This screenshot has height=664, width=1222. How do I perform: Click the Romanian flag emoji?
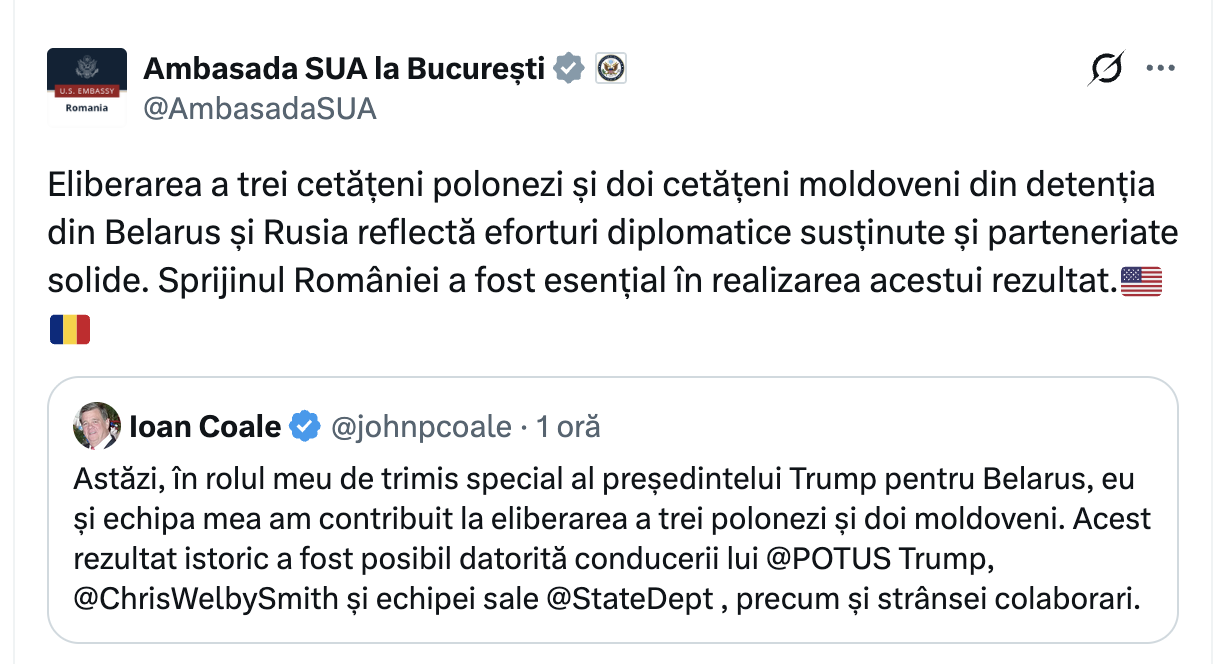(x=70, y=329)
